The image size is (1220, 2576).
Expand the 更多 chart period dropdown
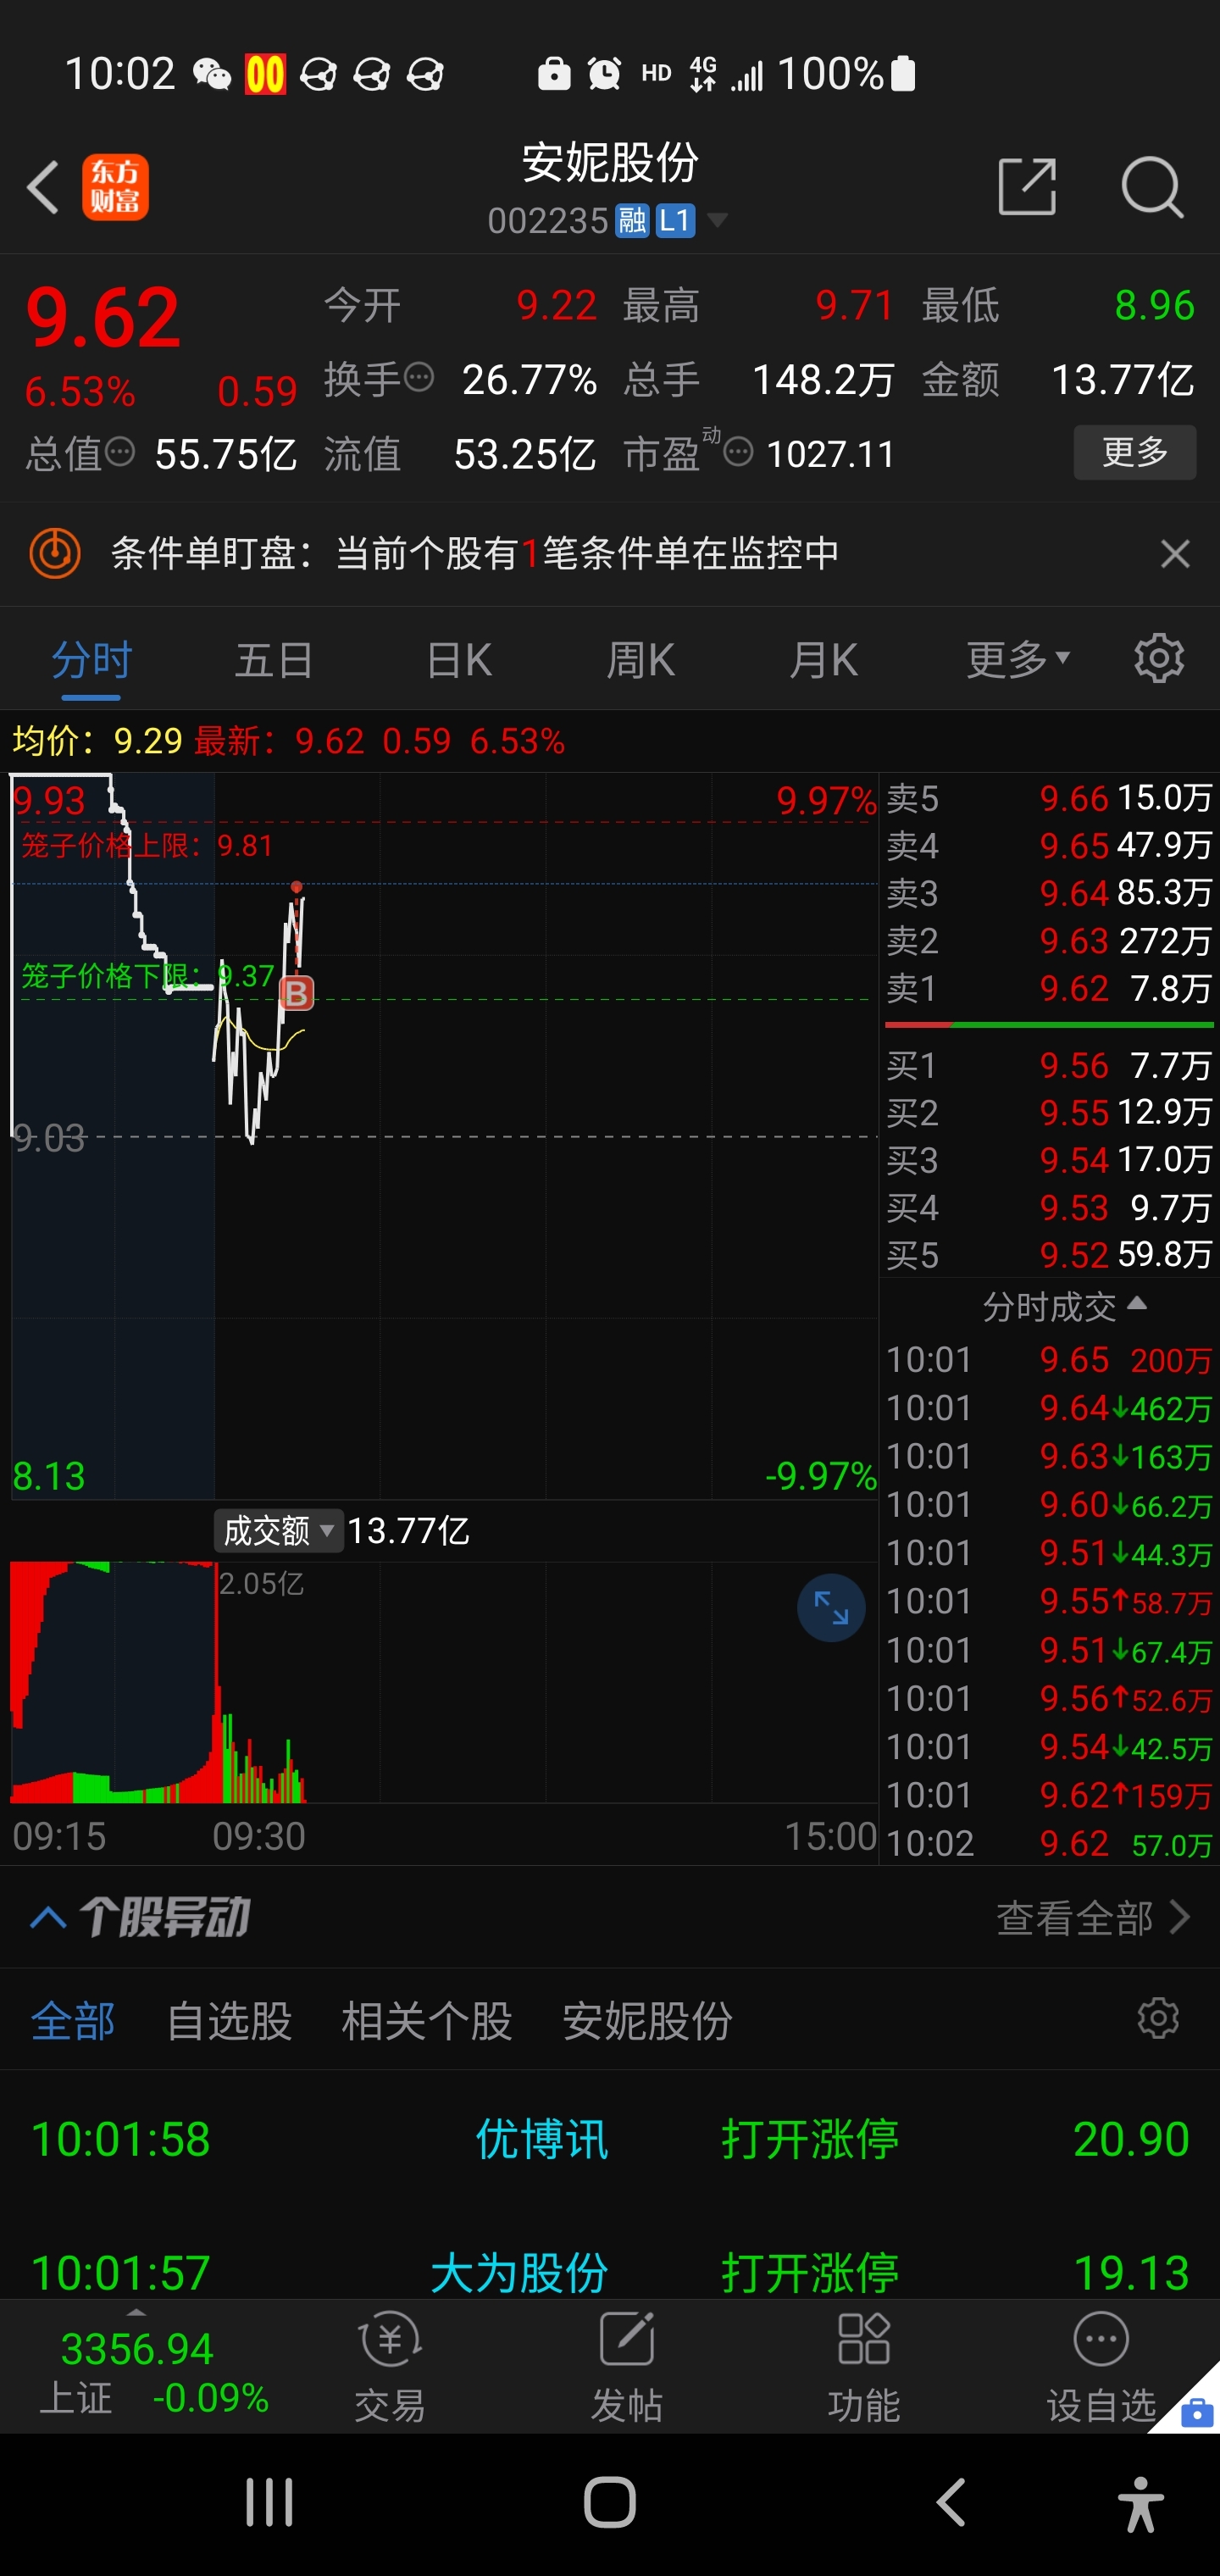click(1018, 660)
